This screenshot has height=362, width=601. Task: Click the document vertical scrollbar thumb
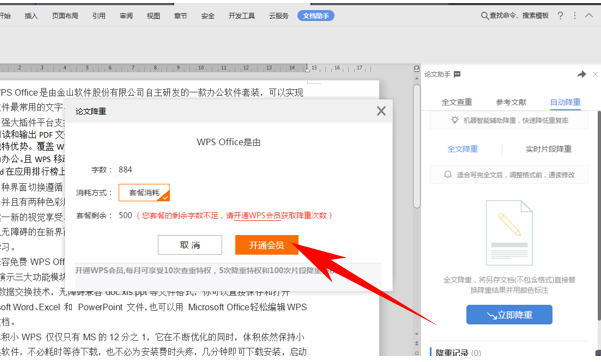pos(417,146)
